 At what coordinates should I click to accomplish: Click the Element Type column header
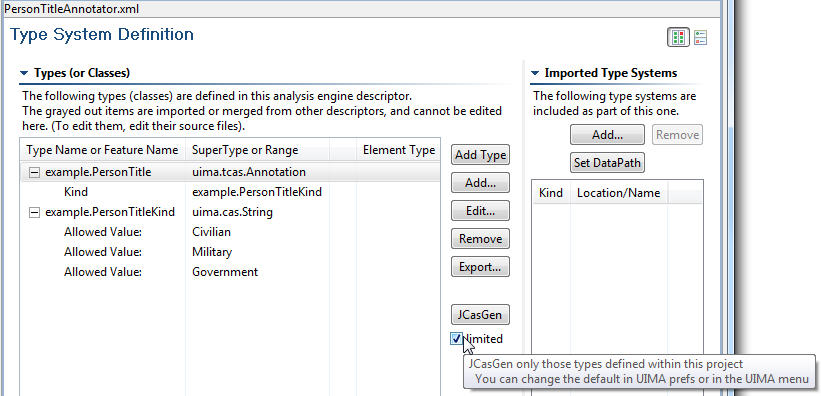pos(398,150)
